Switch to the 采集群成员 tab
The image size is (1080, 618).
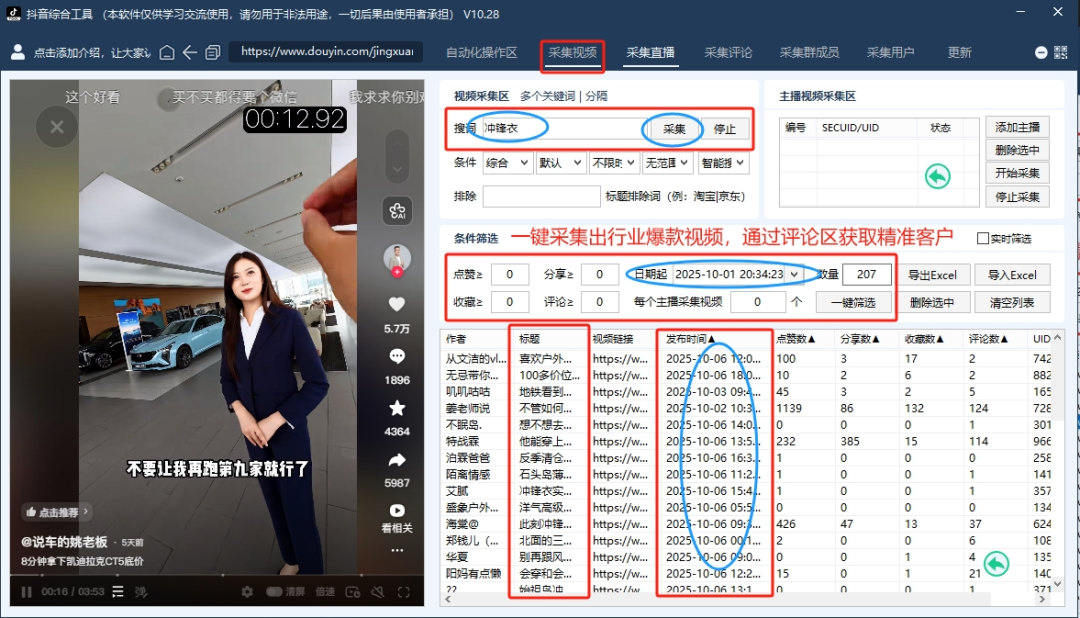[x=809, y=52]
